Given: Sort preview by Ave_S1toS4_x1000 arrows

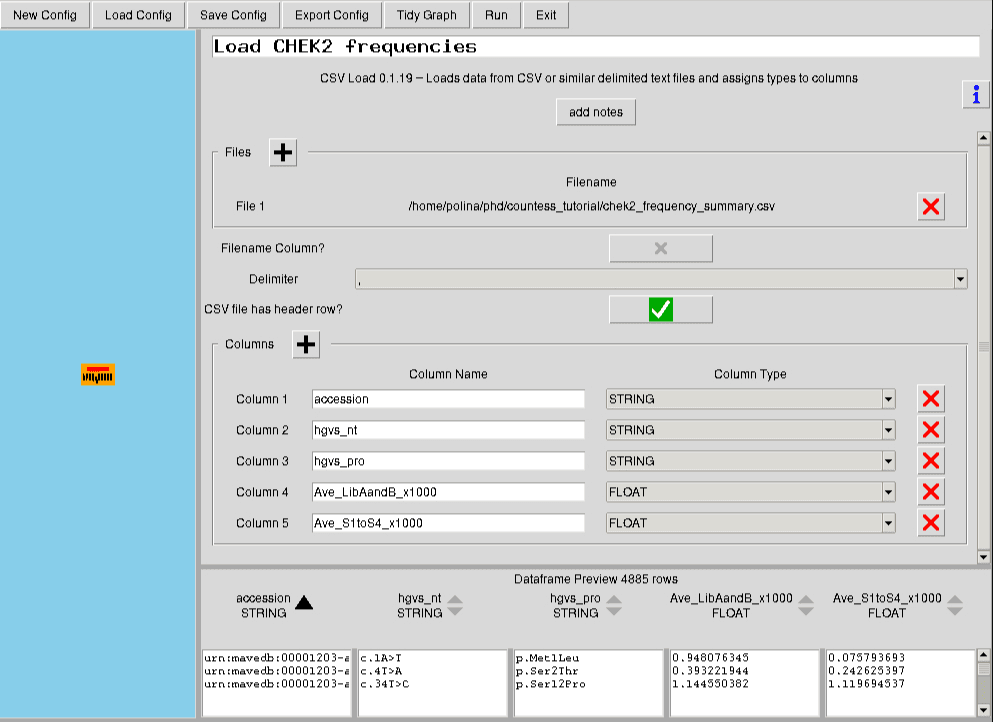Looking at the screenshot, I should coord(955,605).
